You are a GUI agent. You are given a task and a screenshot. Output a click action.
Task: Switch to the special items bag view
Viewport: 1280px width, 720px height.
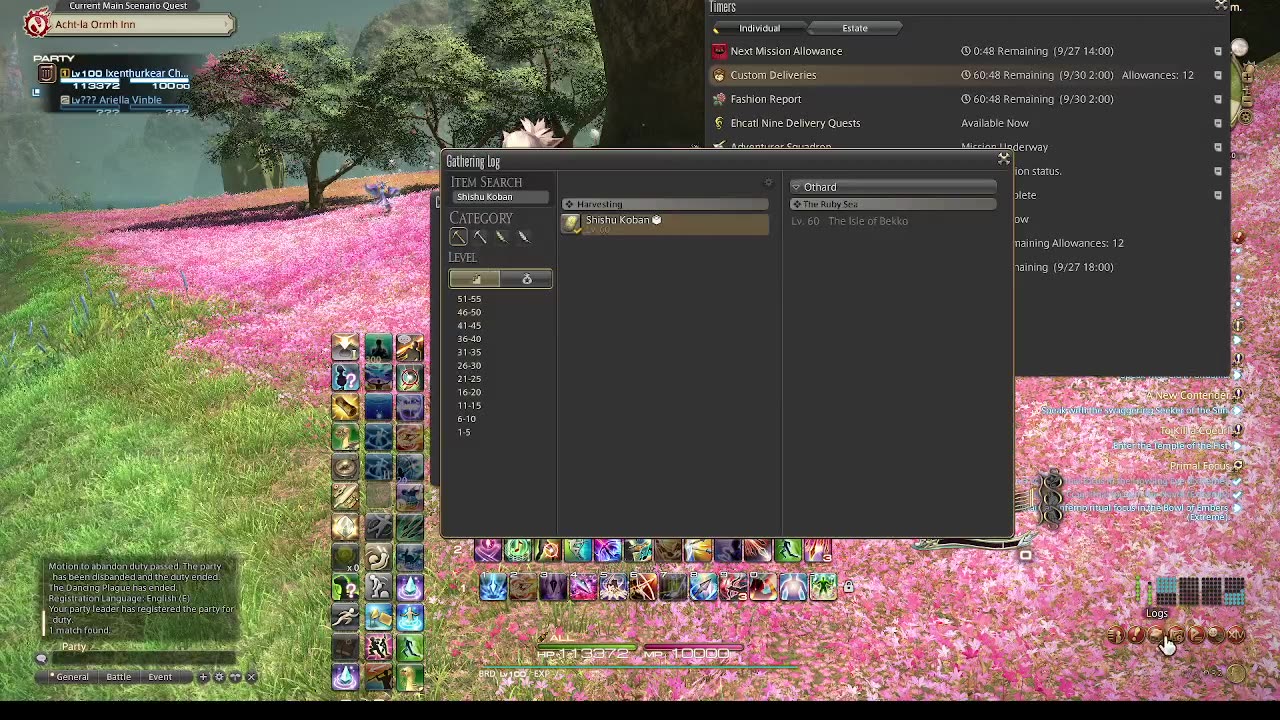coord(526,279)
